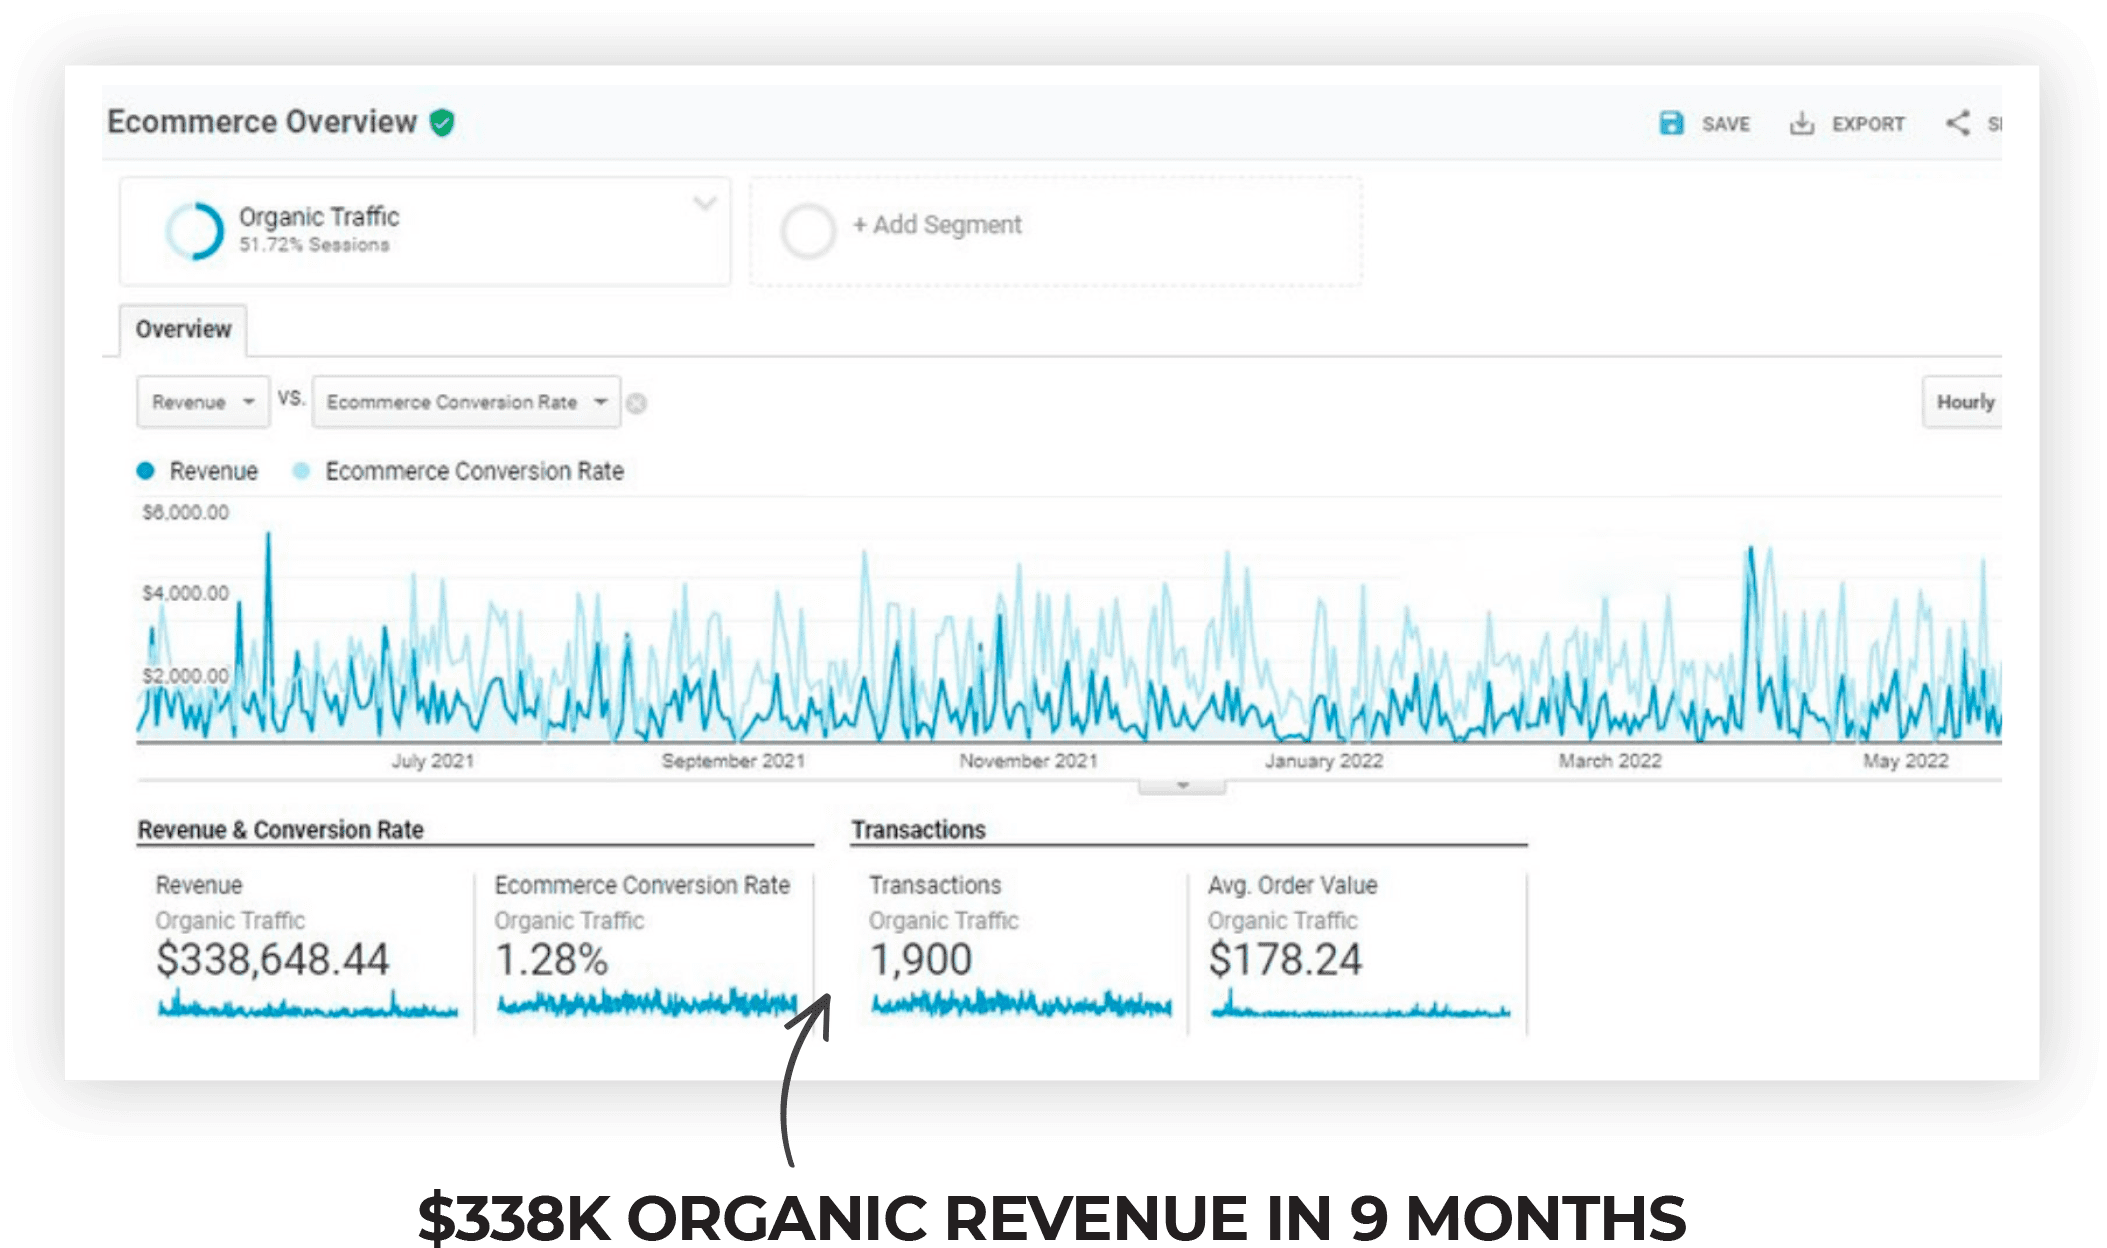The width and height of the screenshot is (2107, 1248).
Task: Click the Revenue legend dot
Action: coord(146,471)
